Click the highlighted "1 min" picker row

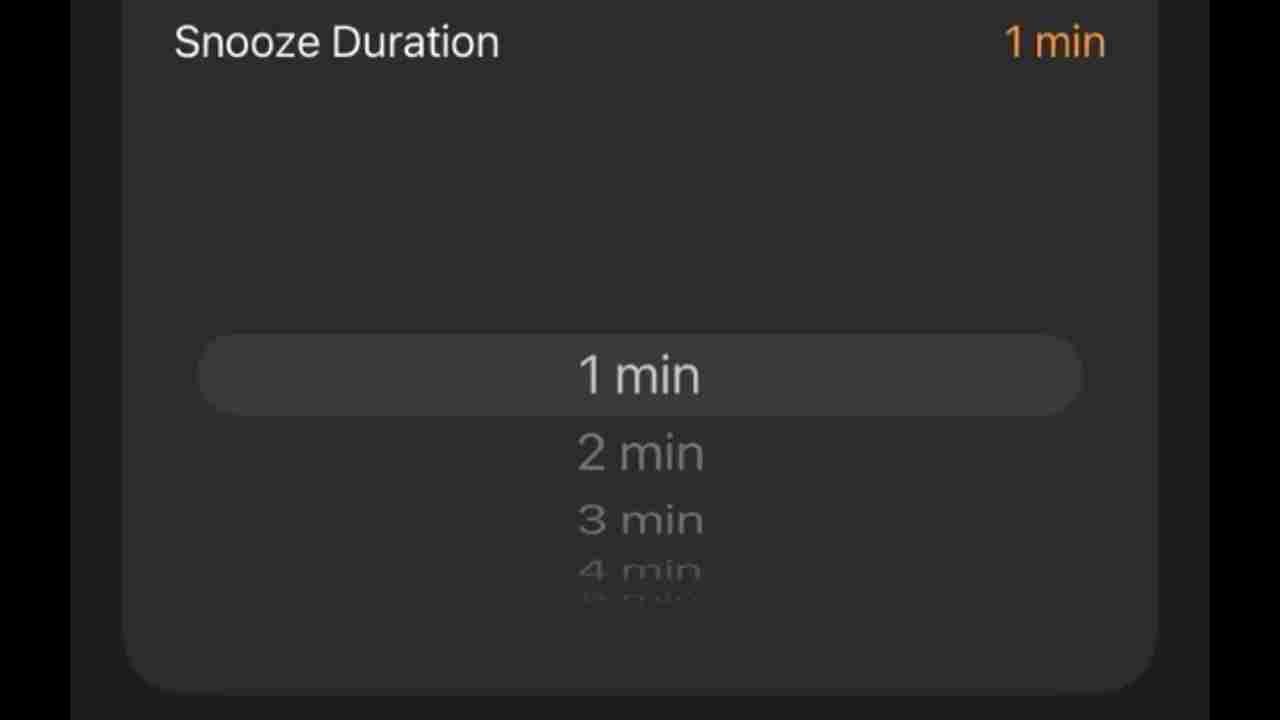pos(640,375)
